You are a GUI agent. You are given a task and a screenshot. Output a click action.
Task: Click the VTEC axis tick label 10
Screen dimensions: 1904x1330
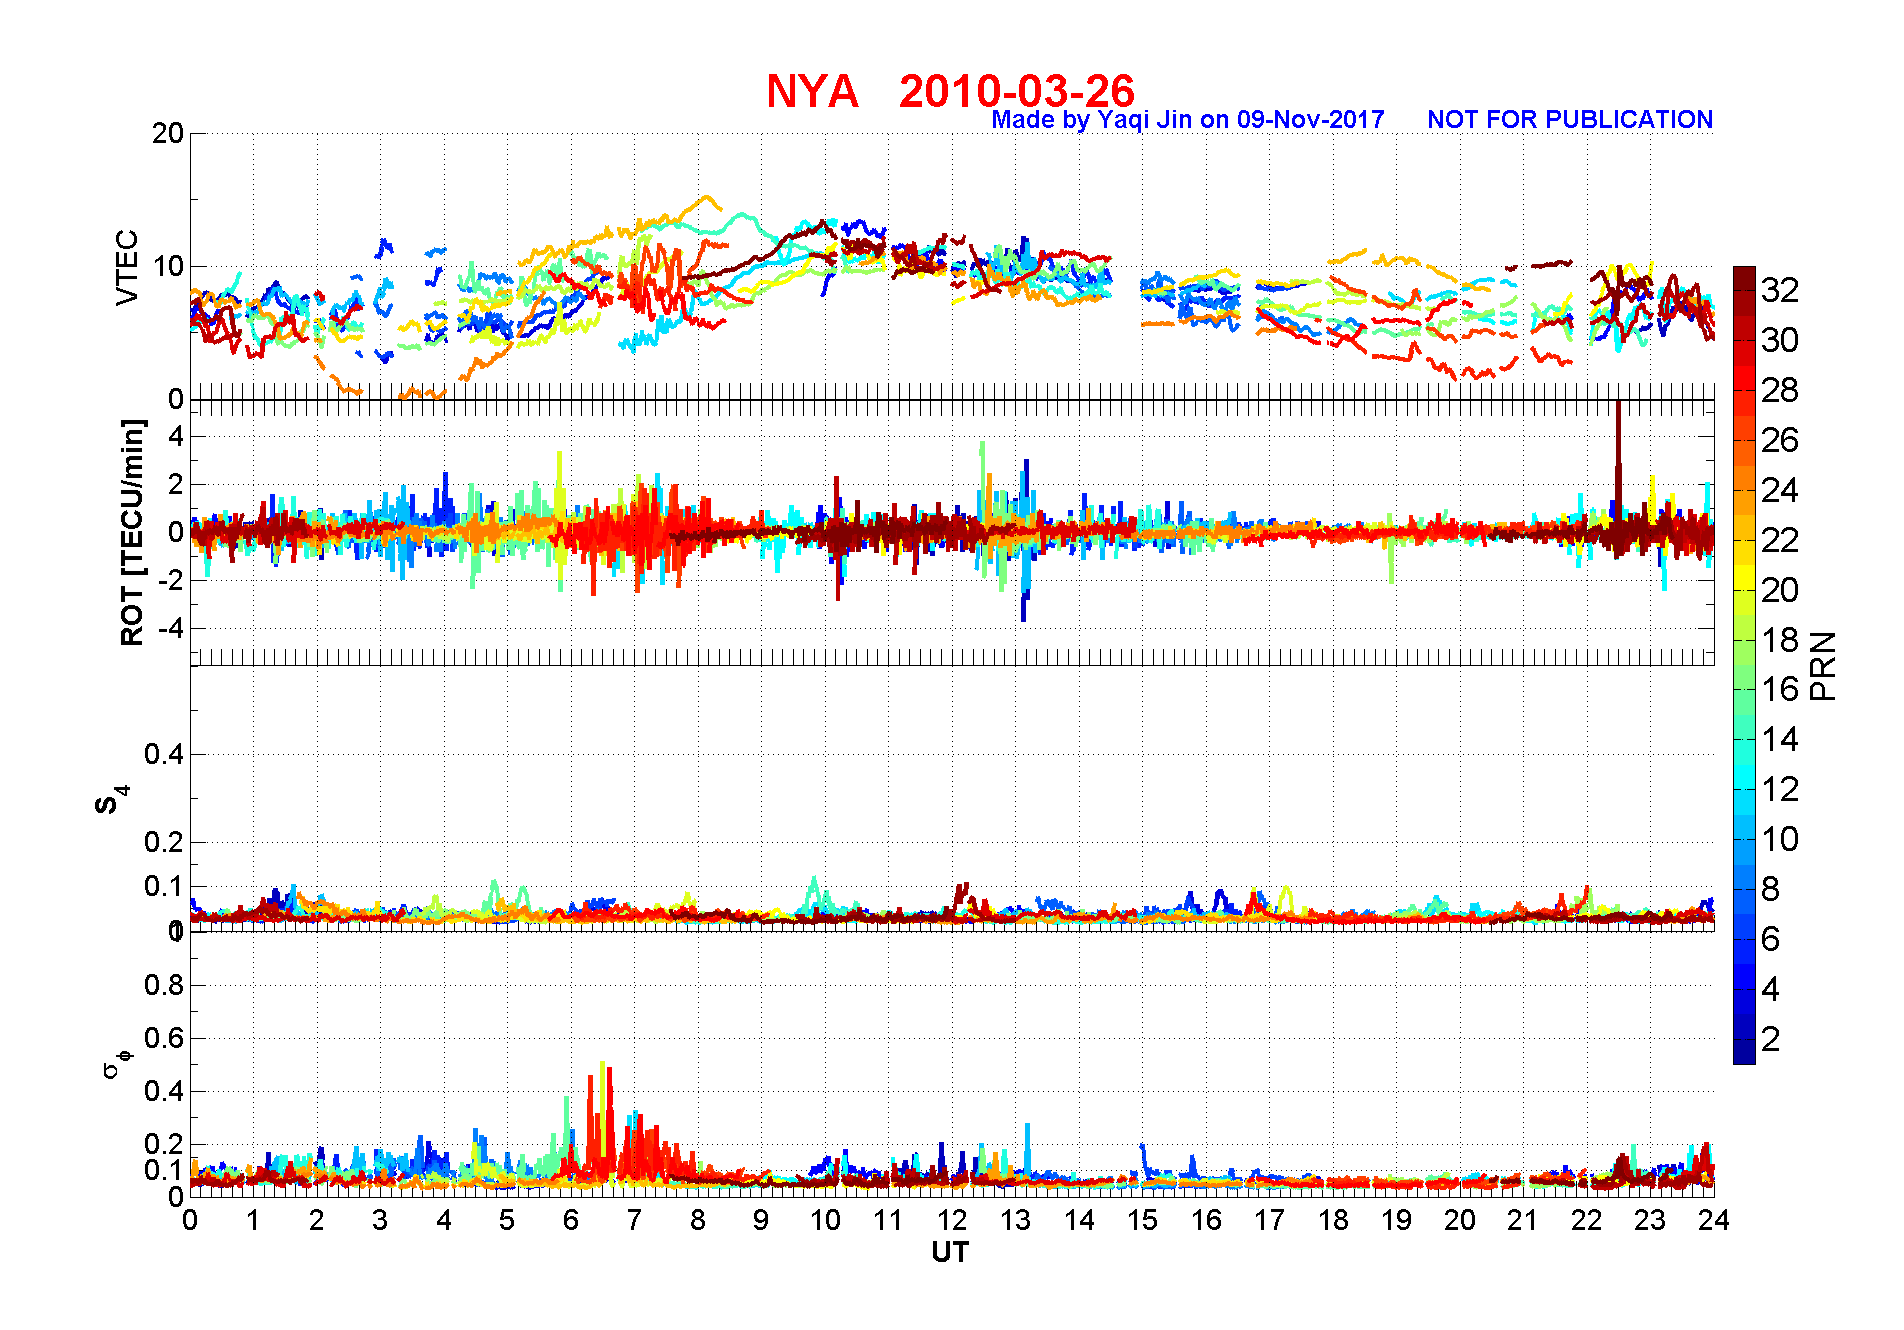click(x=168, y=266)
